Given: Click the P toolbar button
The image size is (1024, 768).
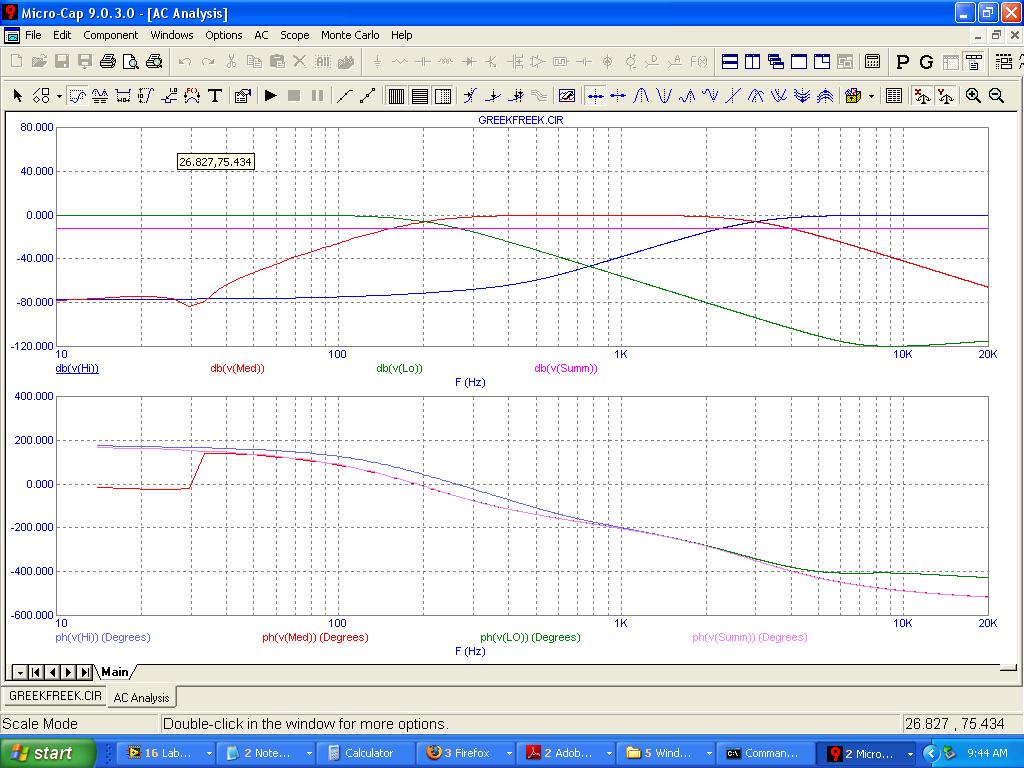Looking at the screenshot, I should pyautogui.click(x=903, y=62).
